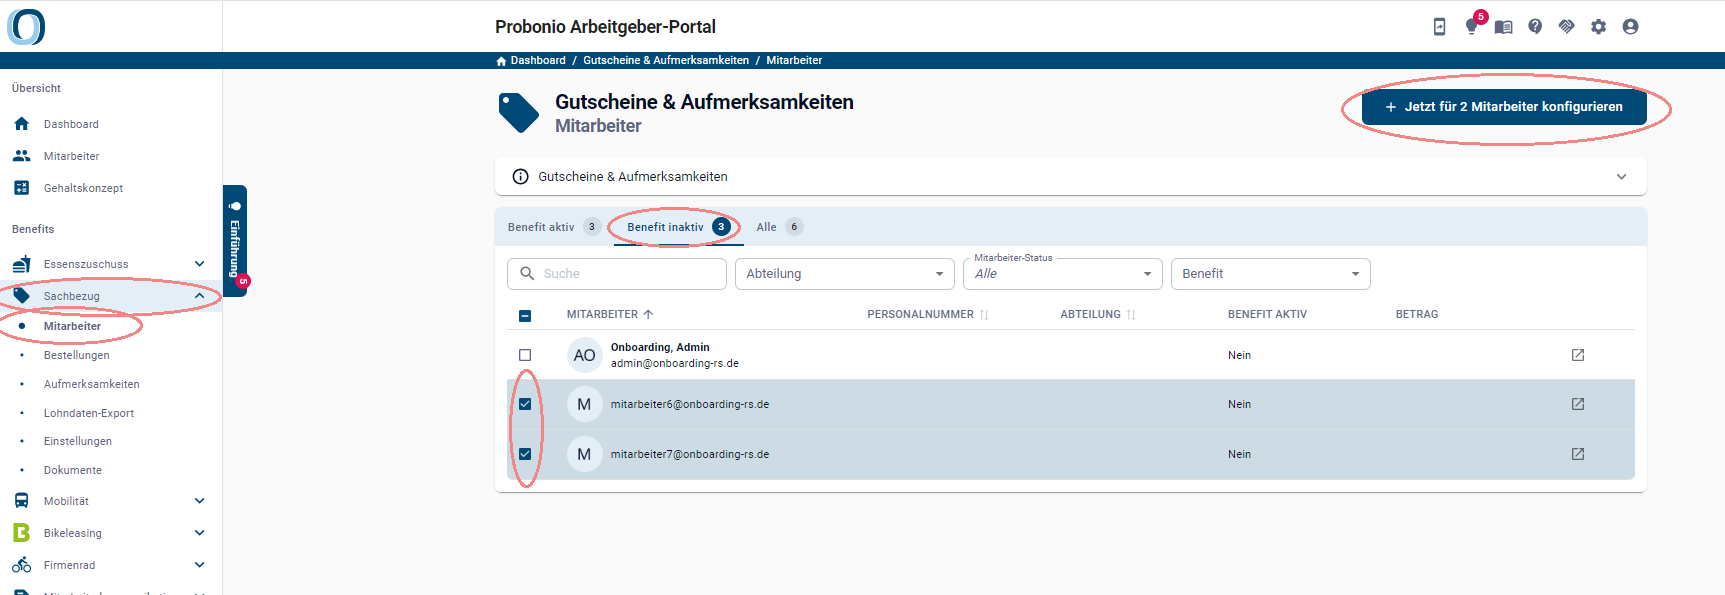Open Lohndaten-Export in the sidebar

tap(89, 413)
